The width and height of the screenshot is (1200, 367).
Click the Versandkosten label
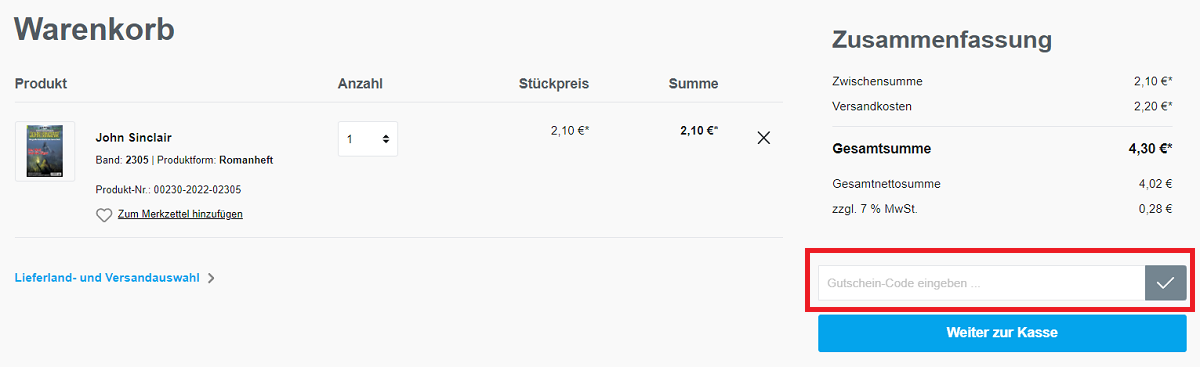[x=872, y=106]
